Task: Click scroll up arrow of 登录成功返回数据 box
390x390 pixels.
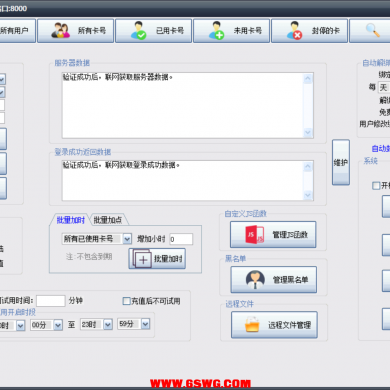Action: point(308,167)
